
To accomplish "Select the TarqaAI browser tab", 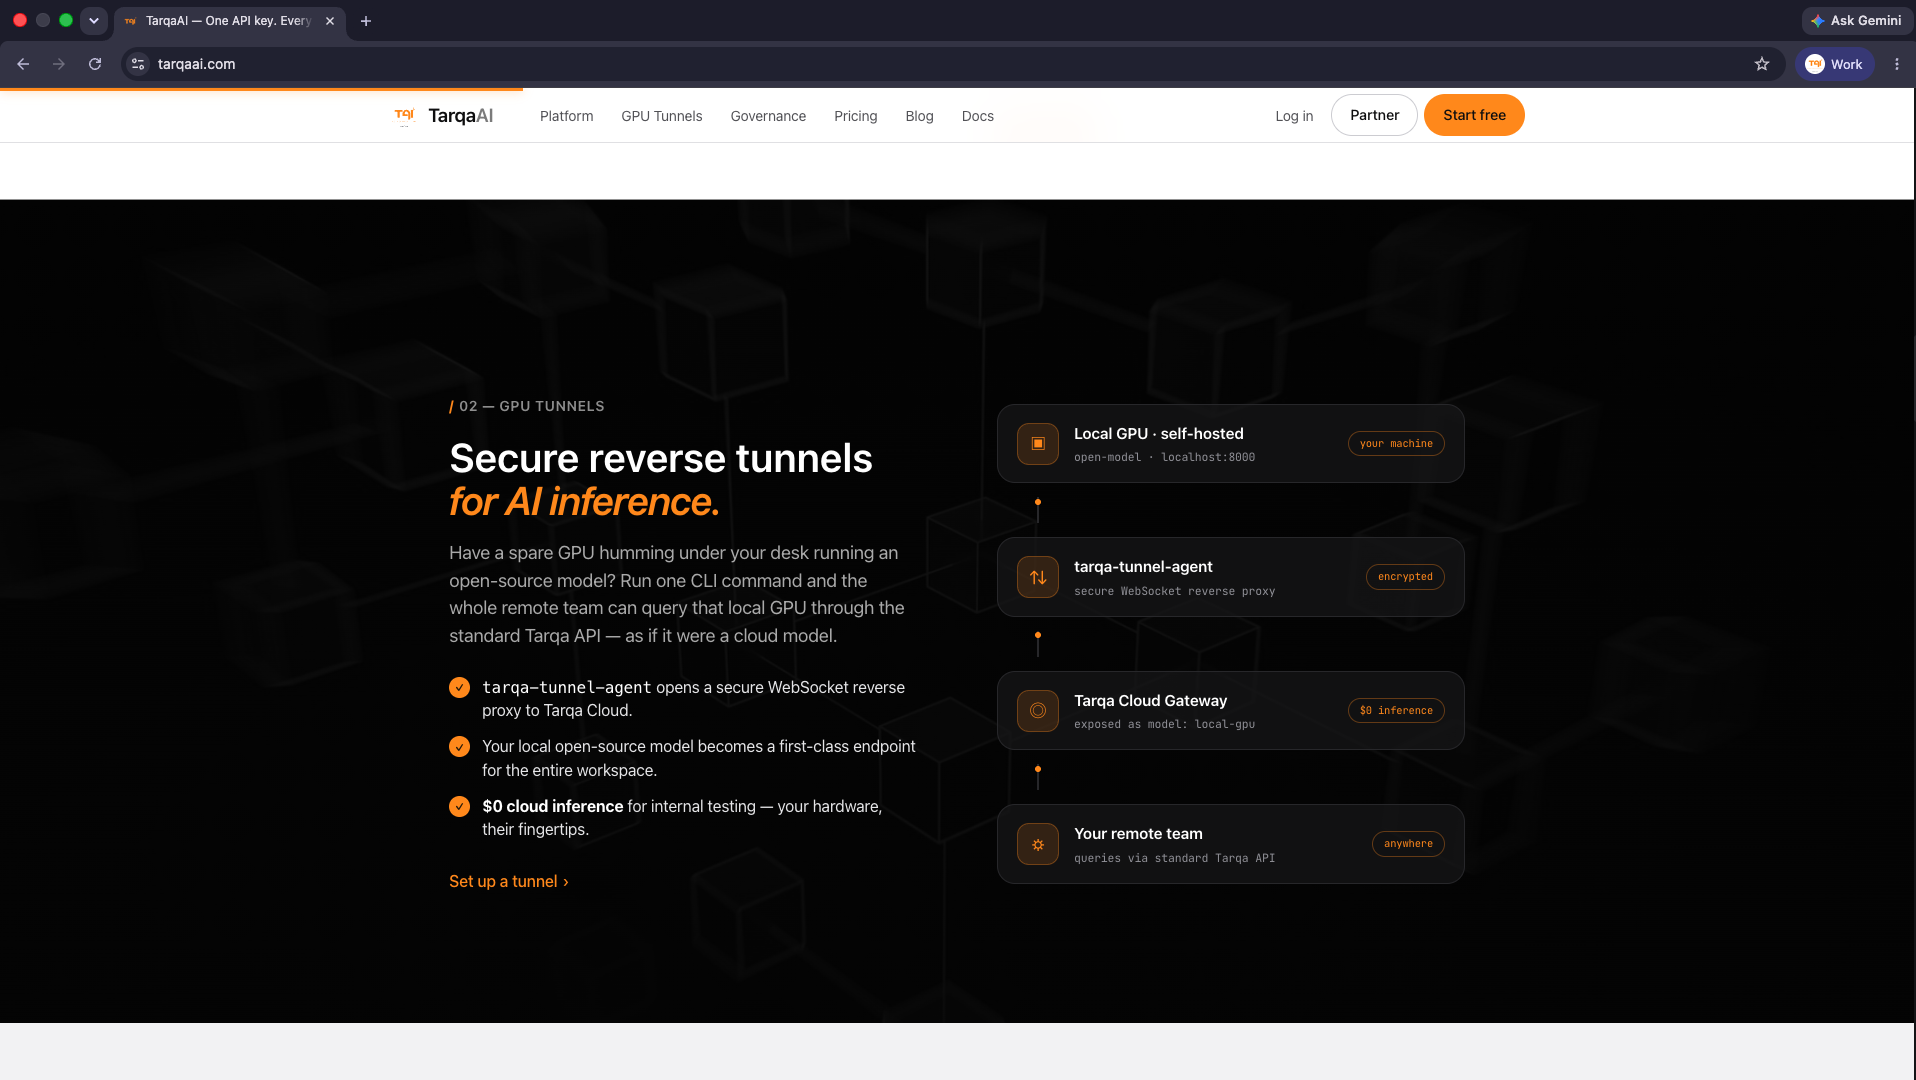I will (x=230, y=21).
